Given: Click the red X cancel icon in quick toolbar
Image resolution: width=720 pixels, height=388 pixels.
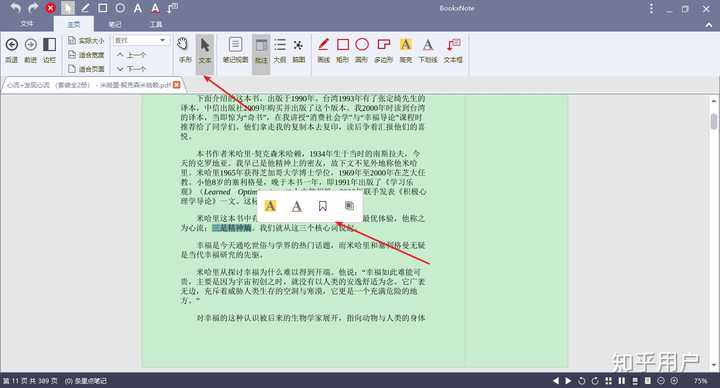Looking at the screenshot, I should click(51, 8).
